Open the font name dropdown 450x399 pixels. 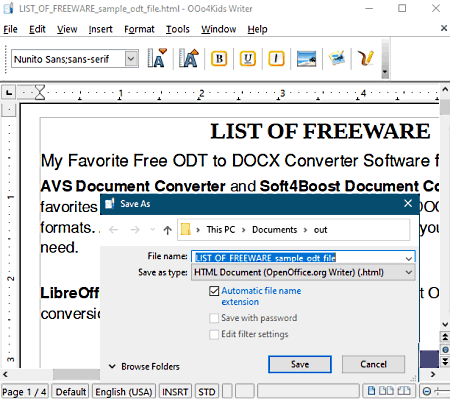coord(131,59)
